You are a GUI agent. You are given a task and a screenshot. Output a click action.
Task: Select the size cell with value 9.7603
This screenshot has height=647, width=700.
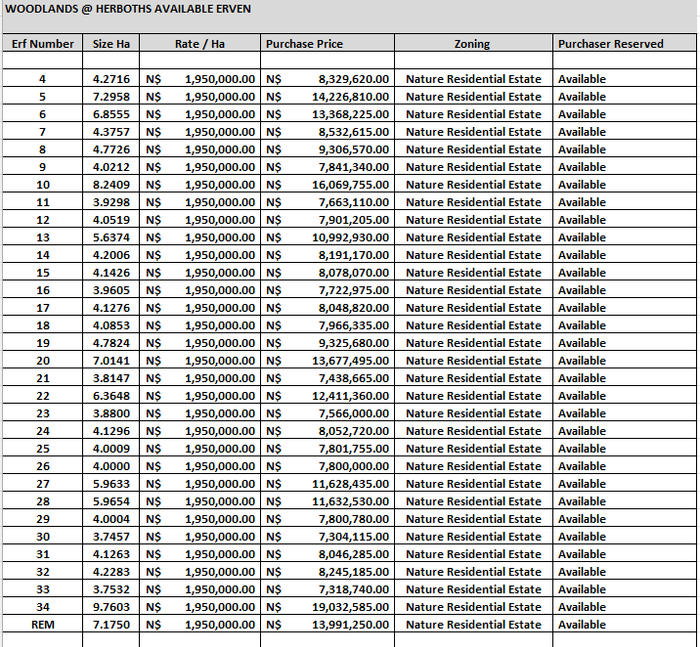(111, 607)
